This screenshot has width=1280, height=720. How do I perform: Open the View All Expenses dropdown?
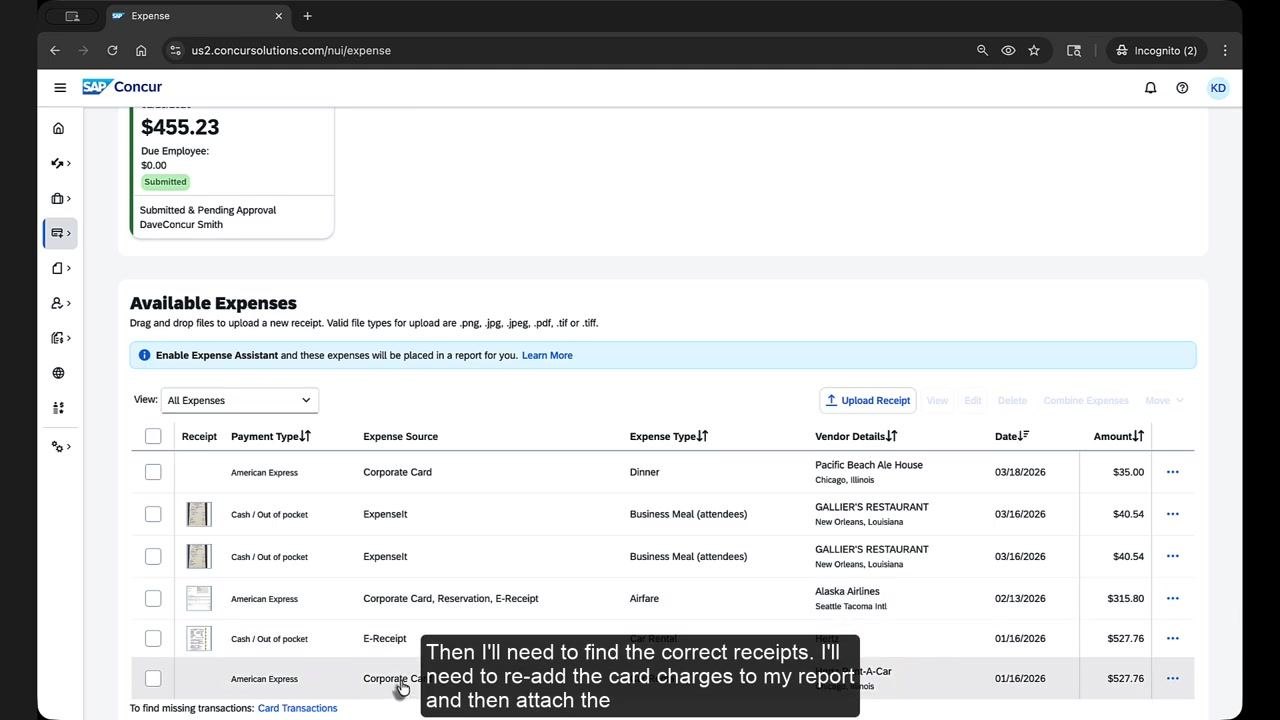coord(240,400)
